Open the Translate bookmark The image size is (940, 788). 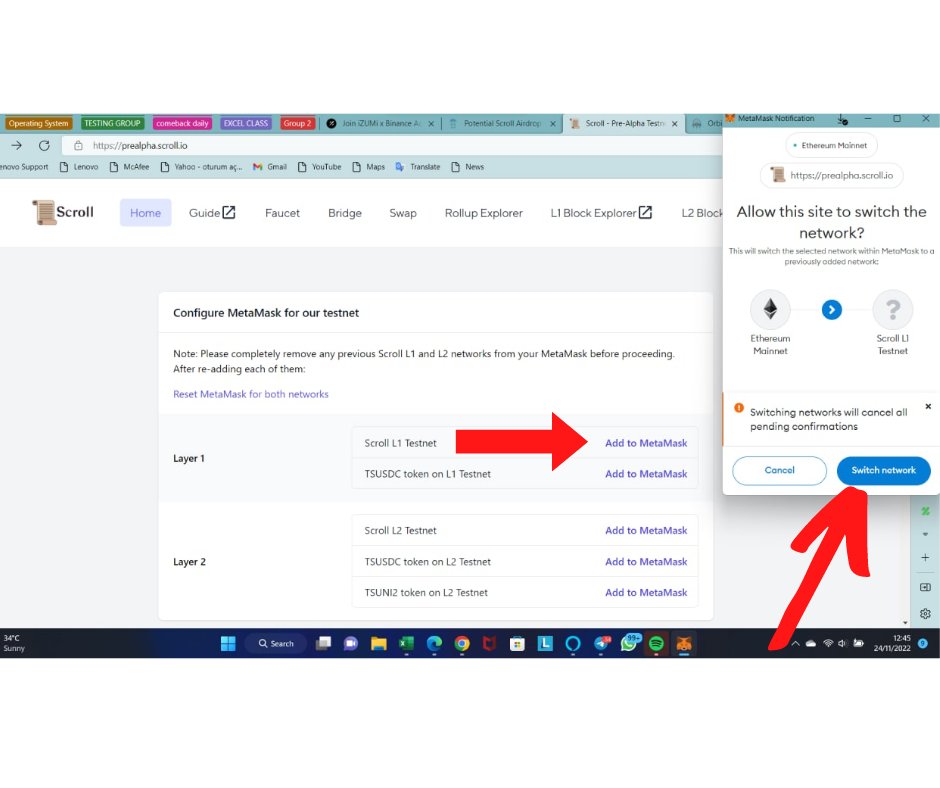tap(418, 167)
